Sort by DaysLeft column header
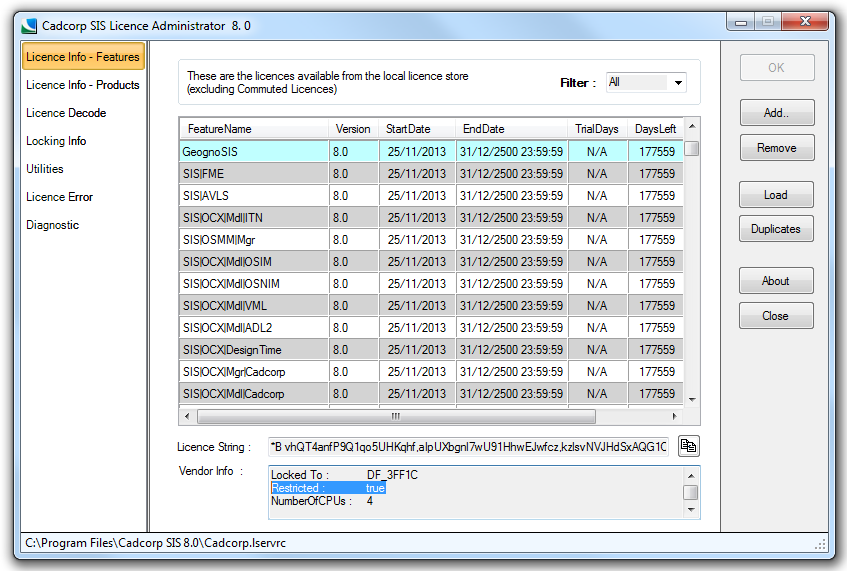The image size is (847, 571). click(655, 129)
